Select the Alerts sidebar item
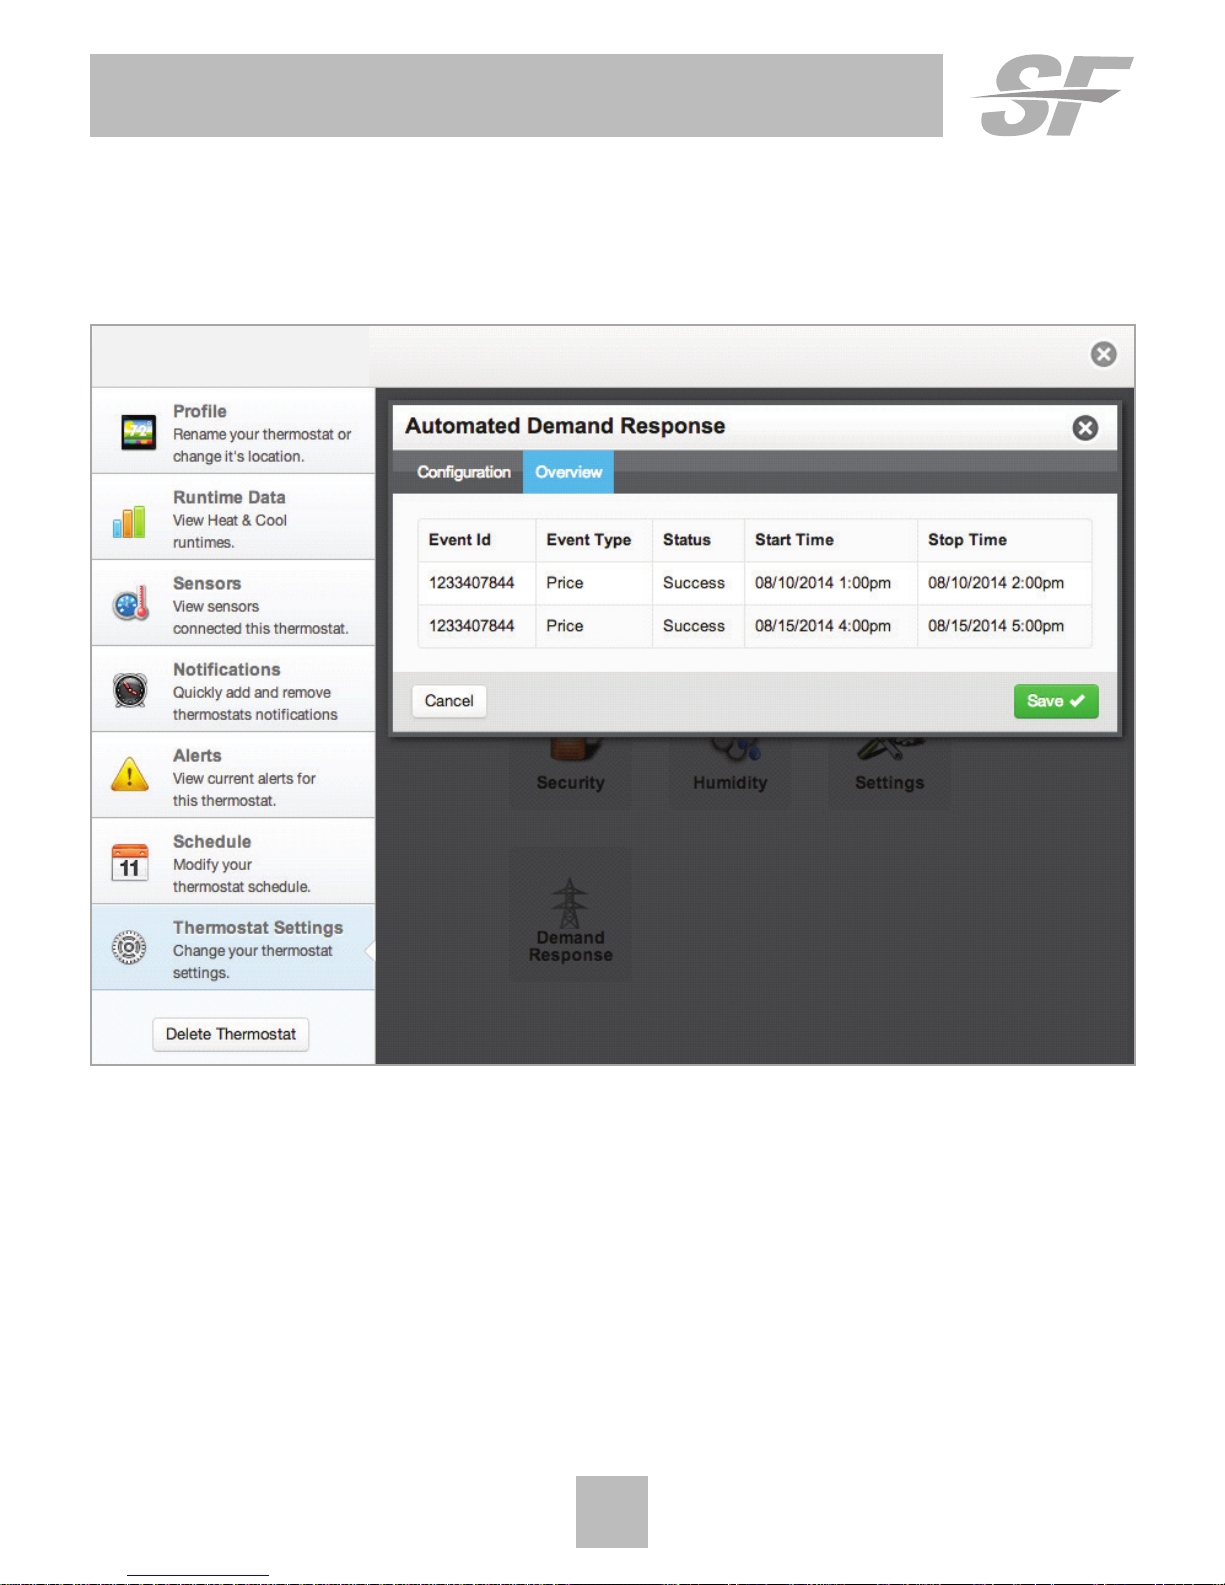1225x1585 pixels. click(233, 776)
